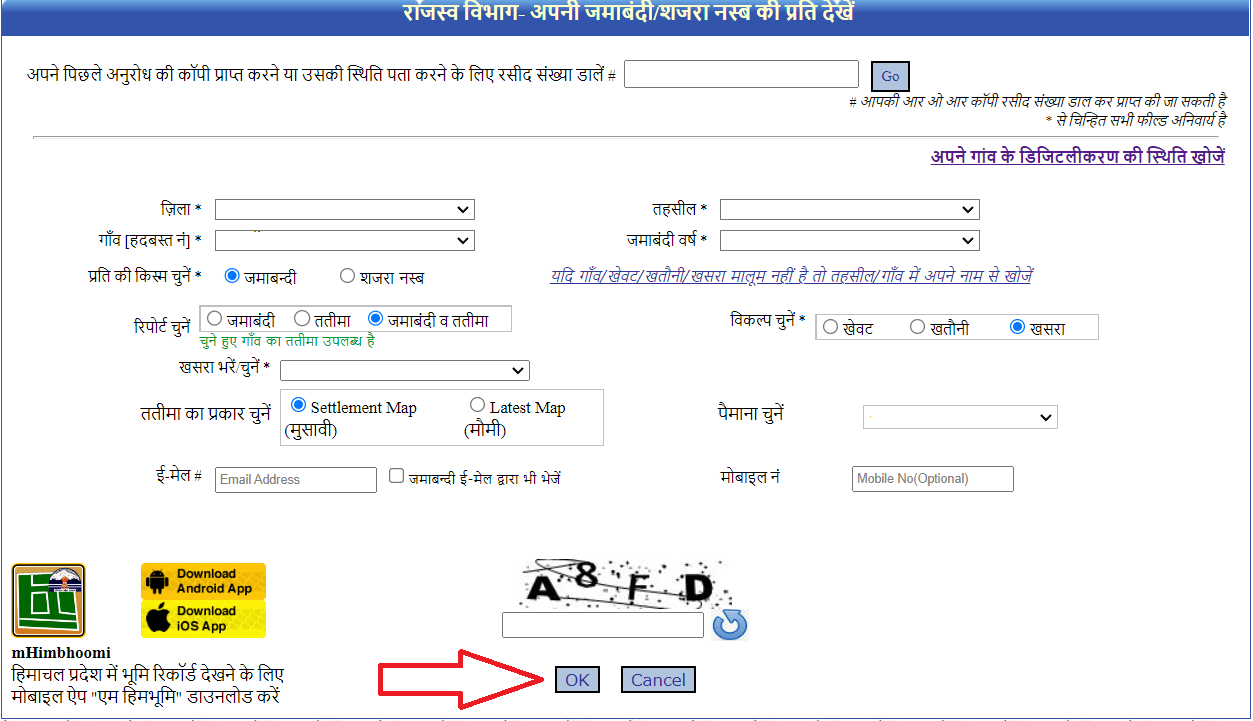Select the खेवट option radio button

pyautogui.click(x=831, y=327)
